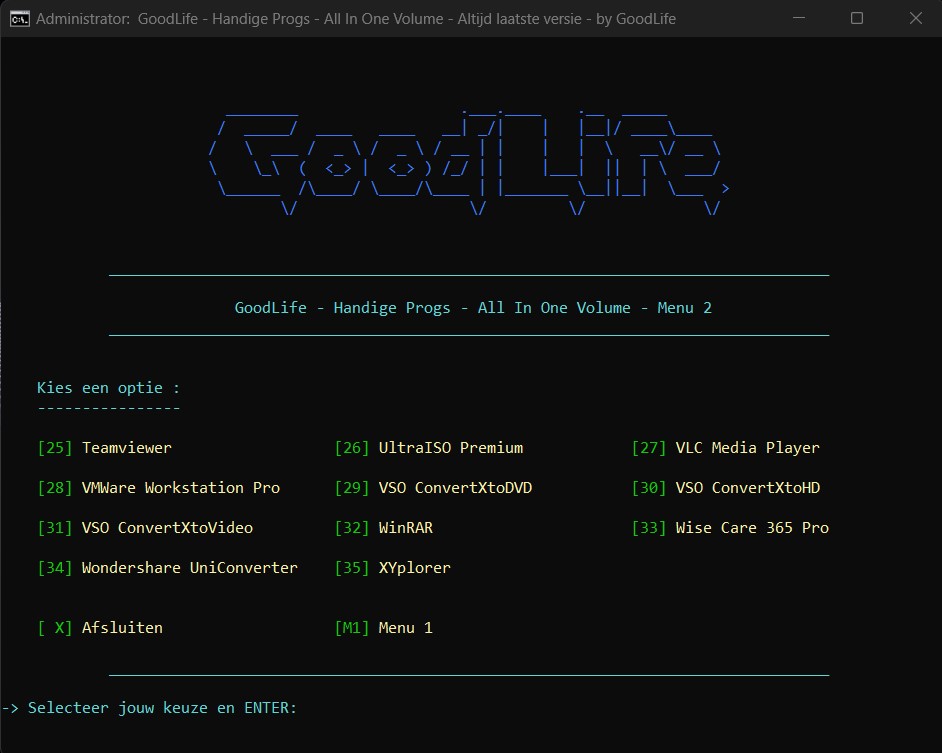This screenshot has width=942, height=753.
Task: Click the [29] option number
Action: [x=351, y=487]
